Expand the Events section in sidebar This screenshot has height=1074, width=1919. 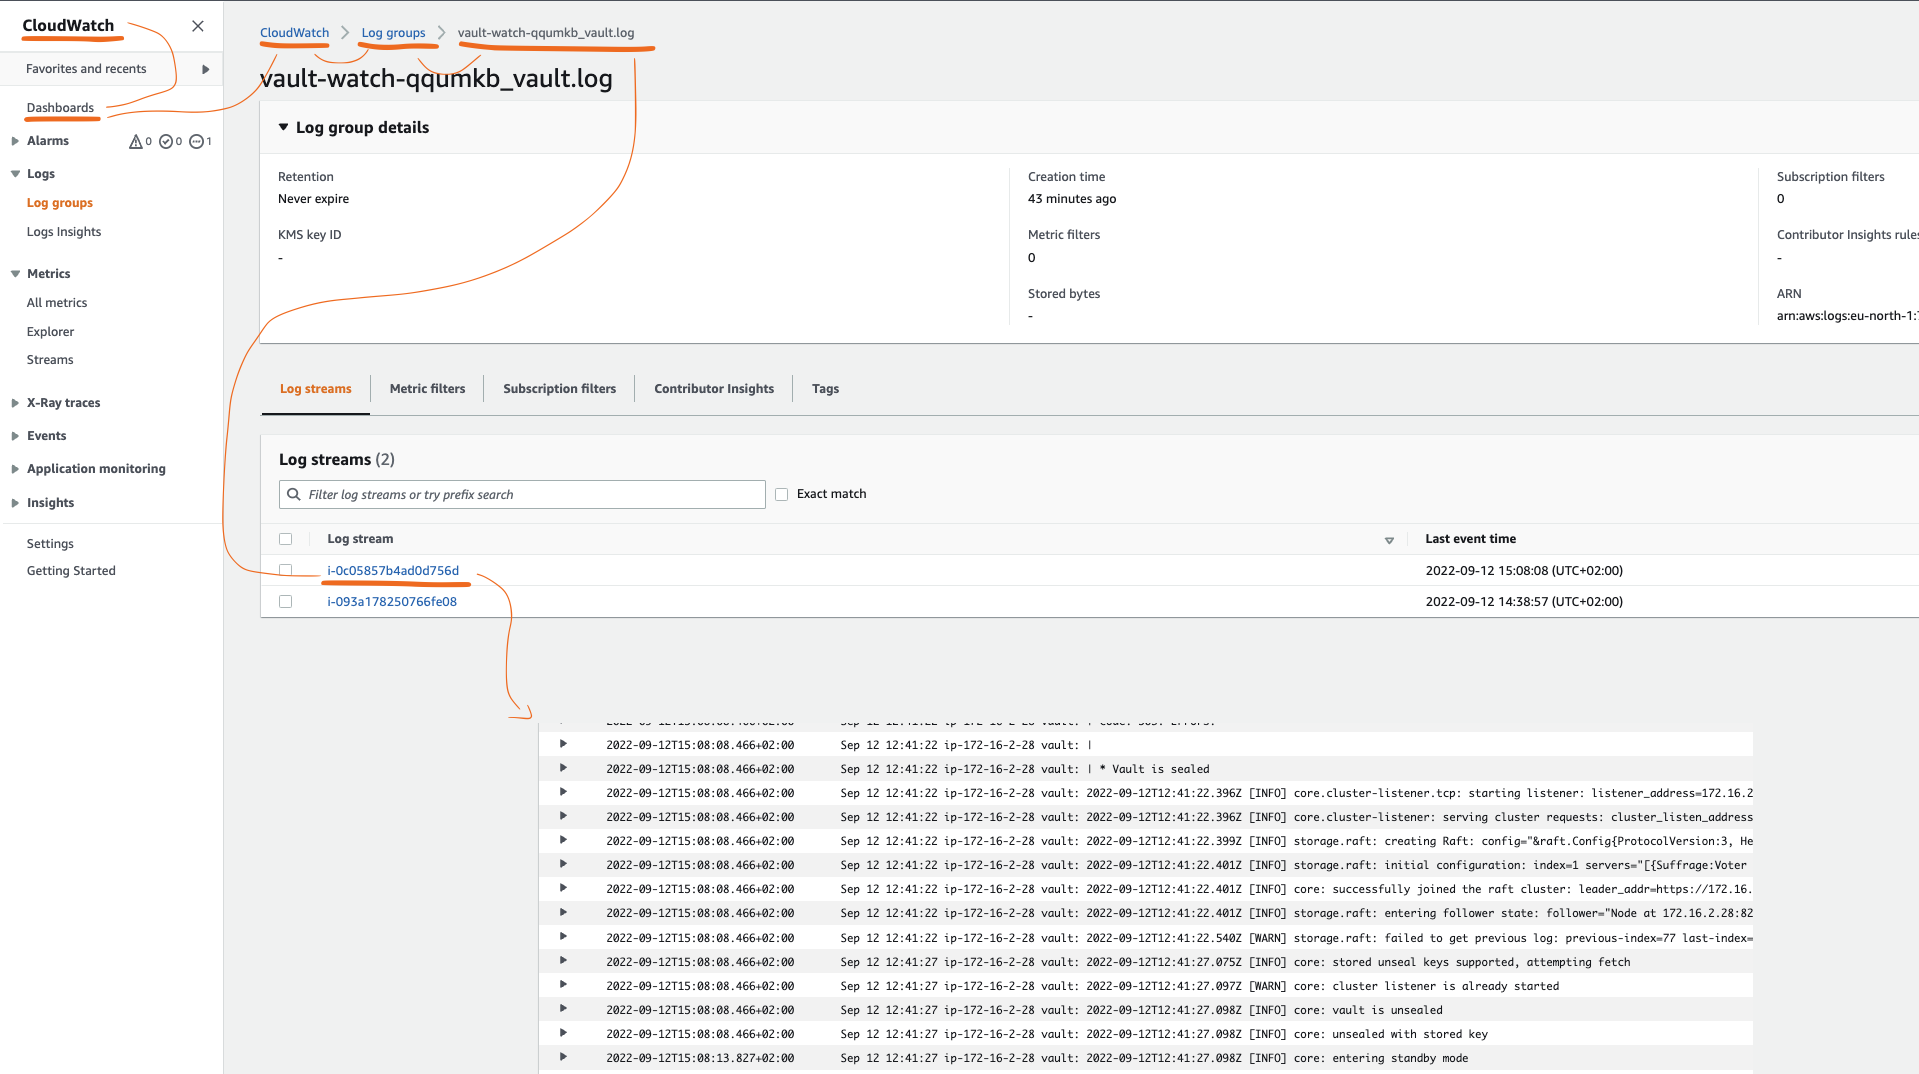(x=15, y=436)
